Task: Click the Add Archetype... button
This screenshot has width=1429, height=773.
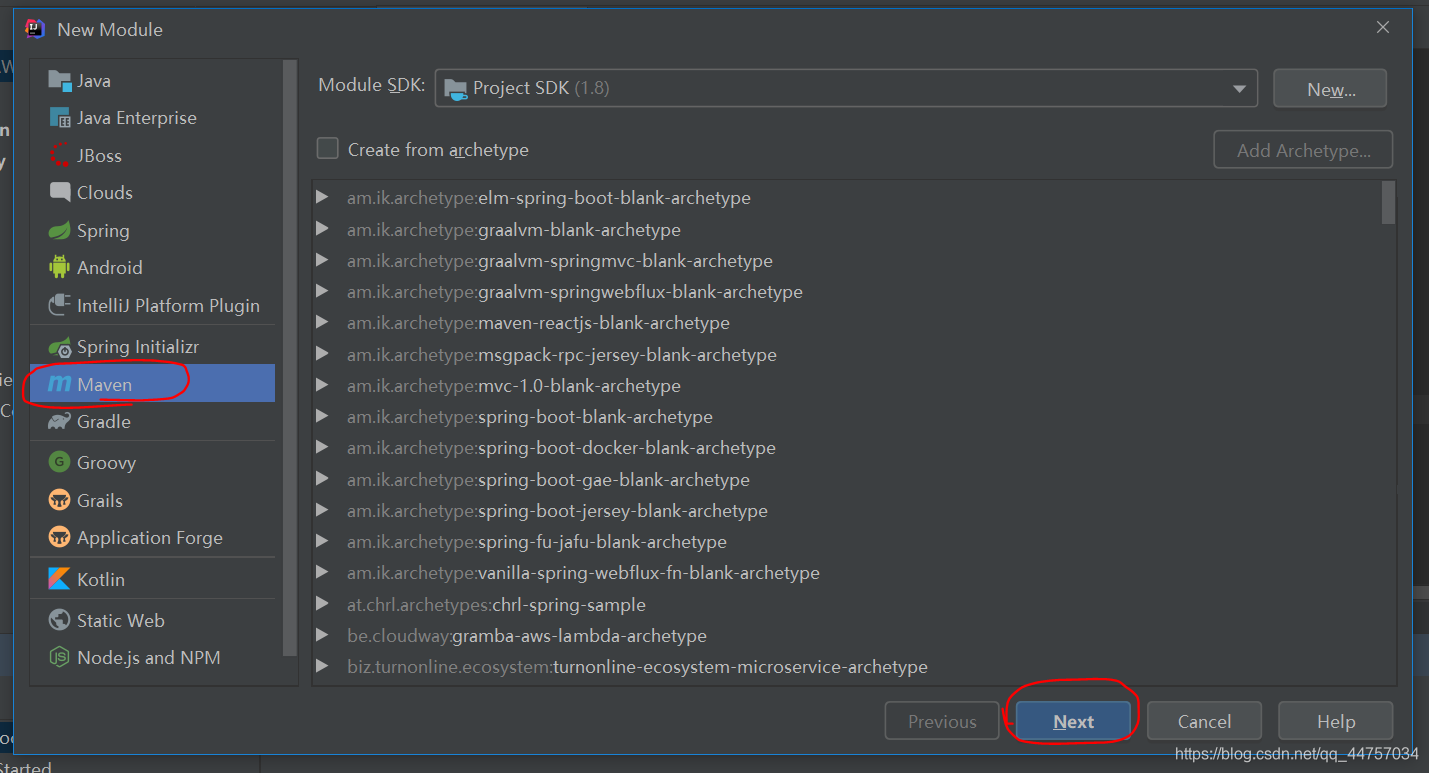Action: pos(1303,150)
